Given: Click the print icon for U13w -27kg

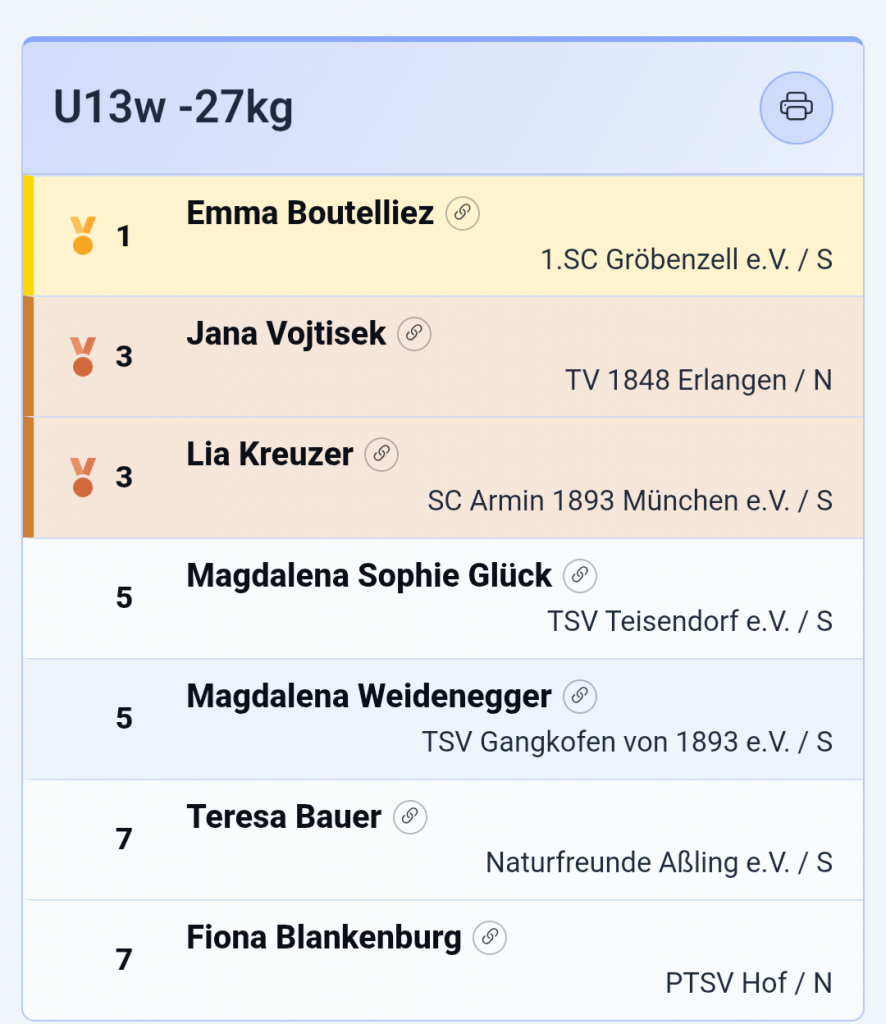Looking at the screenshot, I should coord(796,106).
